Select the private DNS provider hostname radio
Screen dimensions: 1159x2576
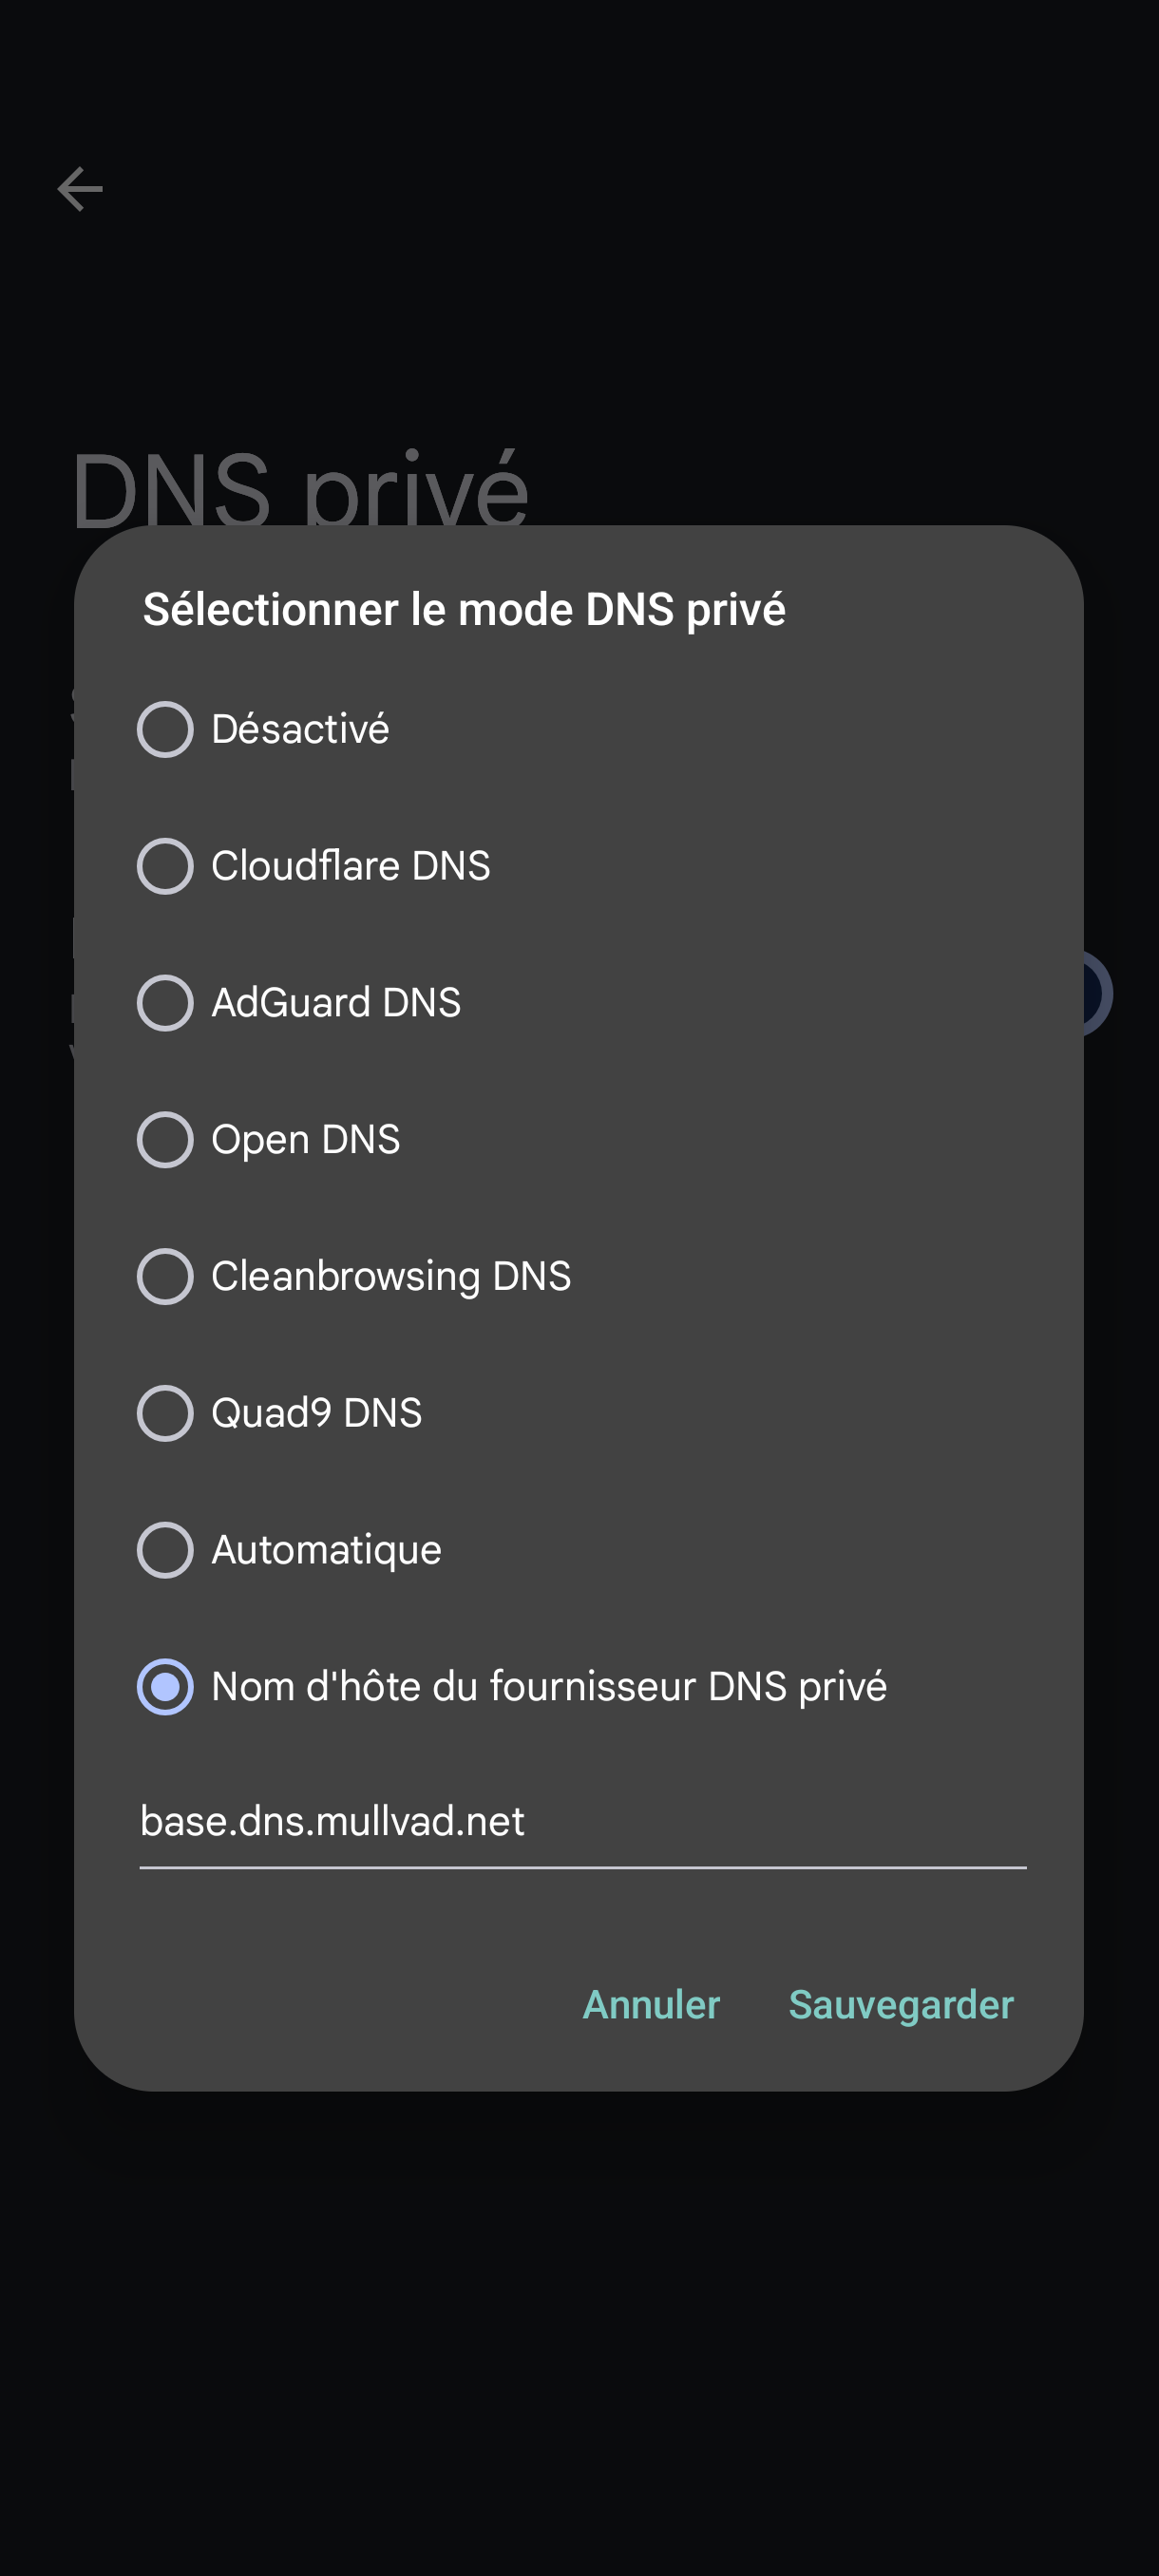(165, 1687)
